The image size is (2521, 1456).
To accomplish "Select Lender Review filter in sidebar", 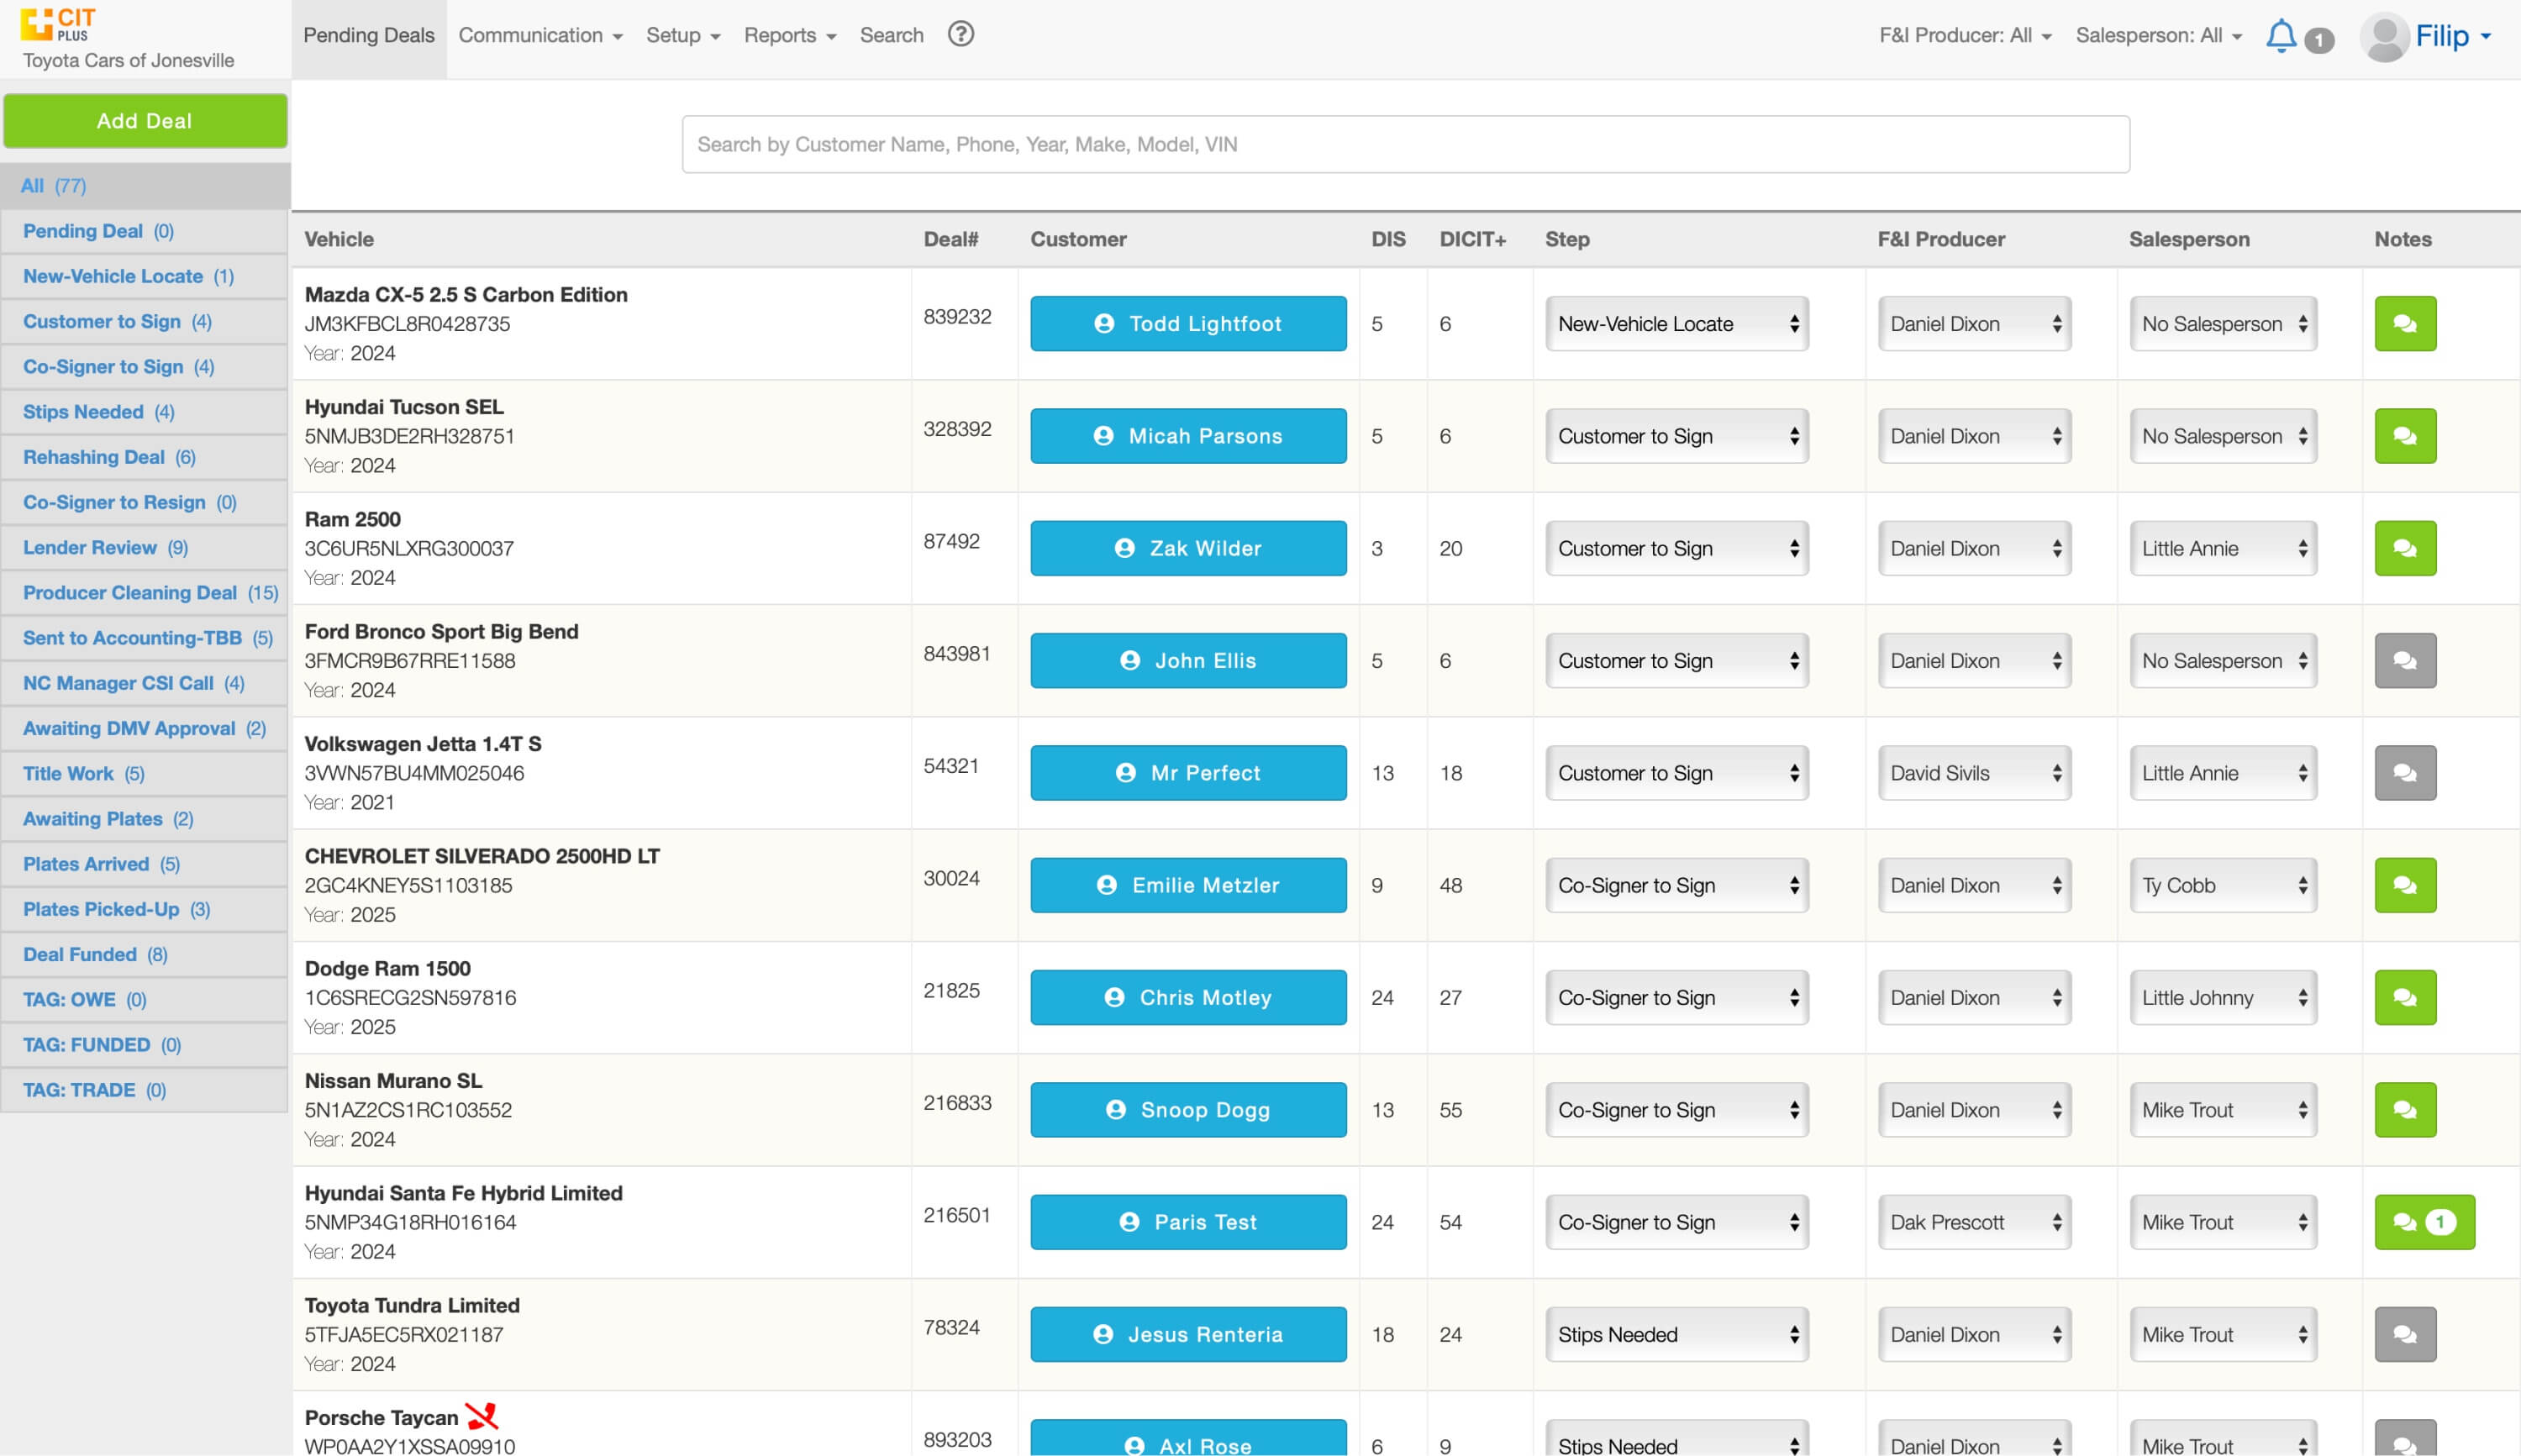I will point(90,547).
